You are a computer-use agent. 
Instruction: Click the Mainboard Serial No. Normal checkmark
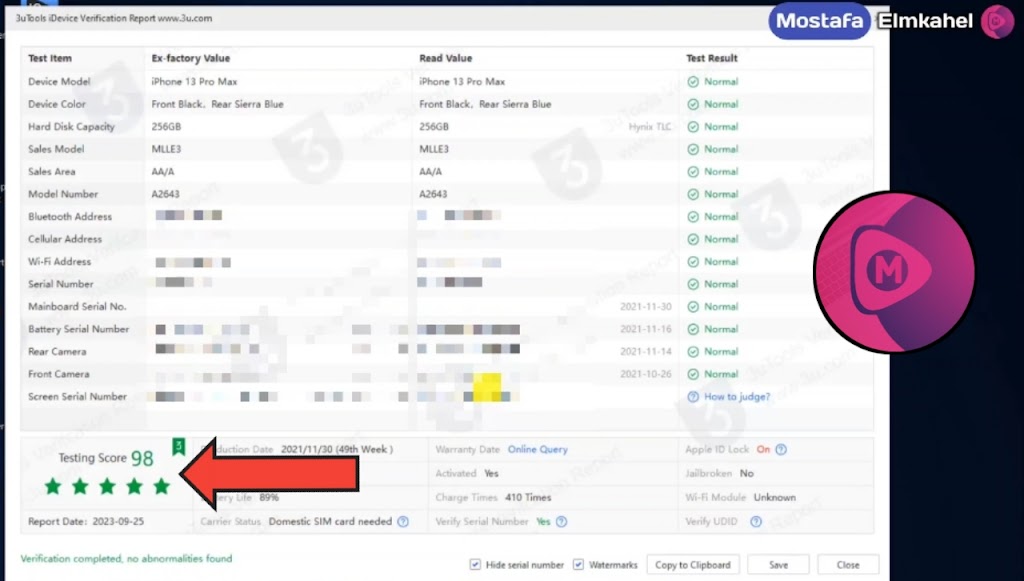point(693,307)
